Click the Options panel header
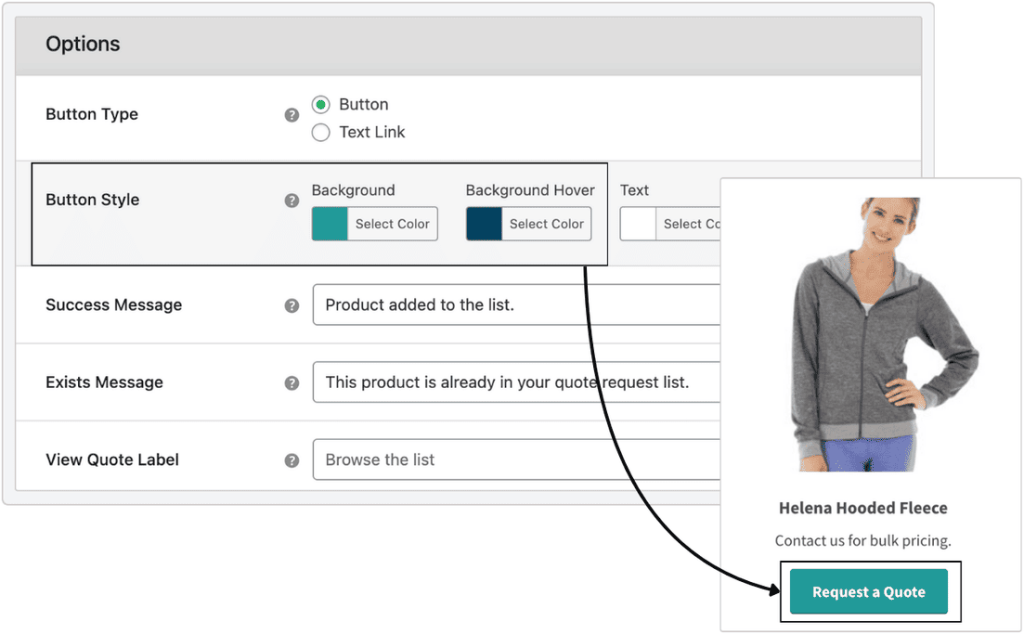 468,45
